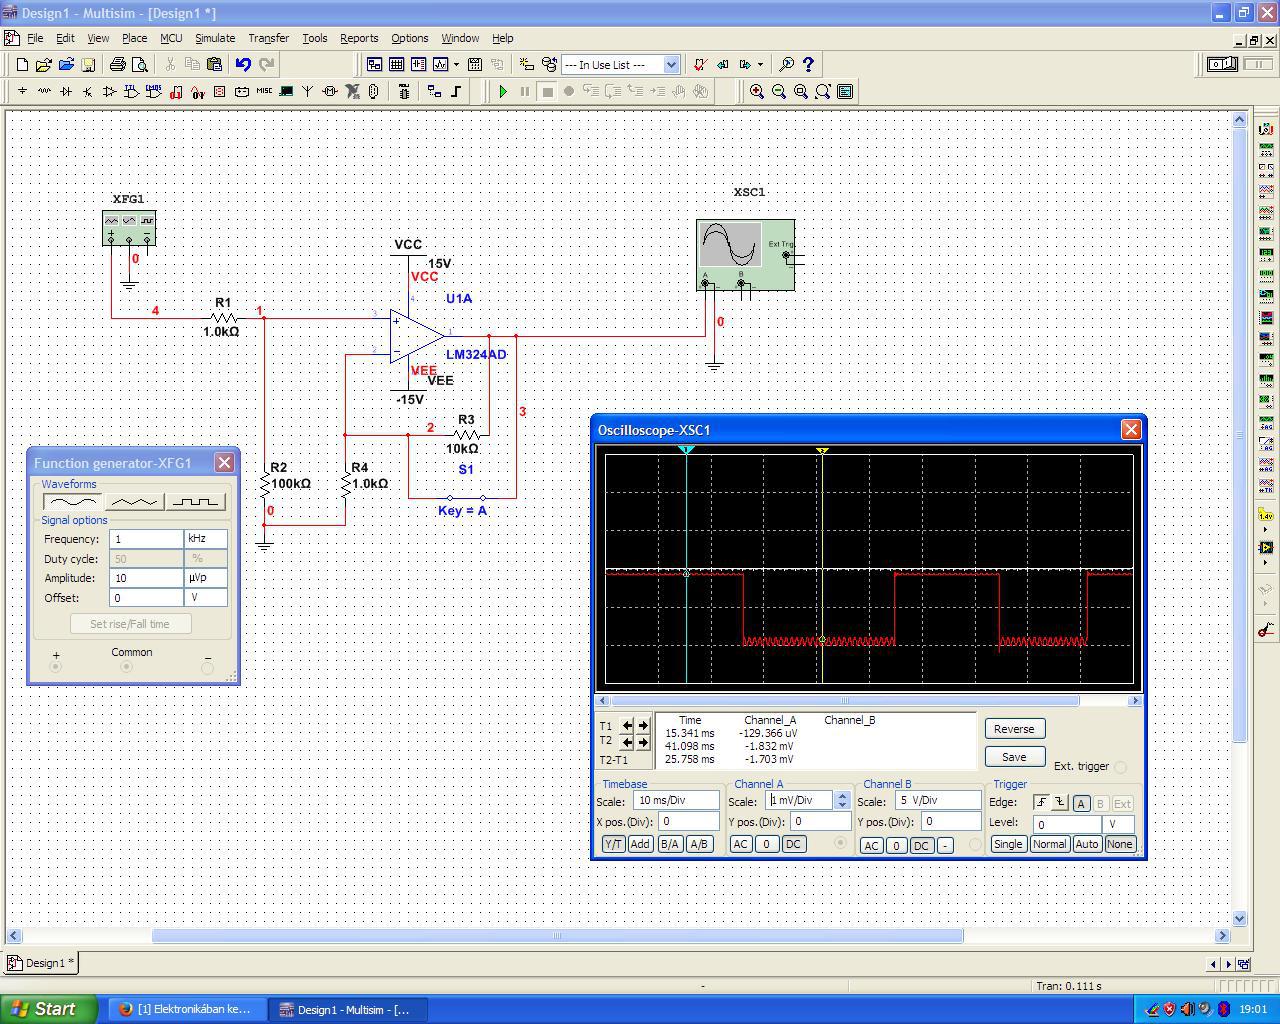Click the Timebase Scale input field
This screenshot has width=1280, height=1024.
tap(675, 801)
